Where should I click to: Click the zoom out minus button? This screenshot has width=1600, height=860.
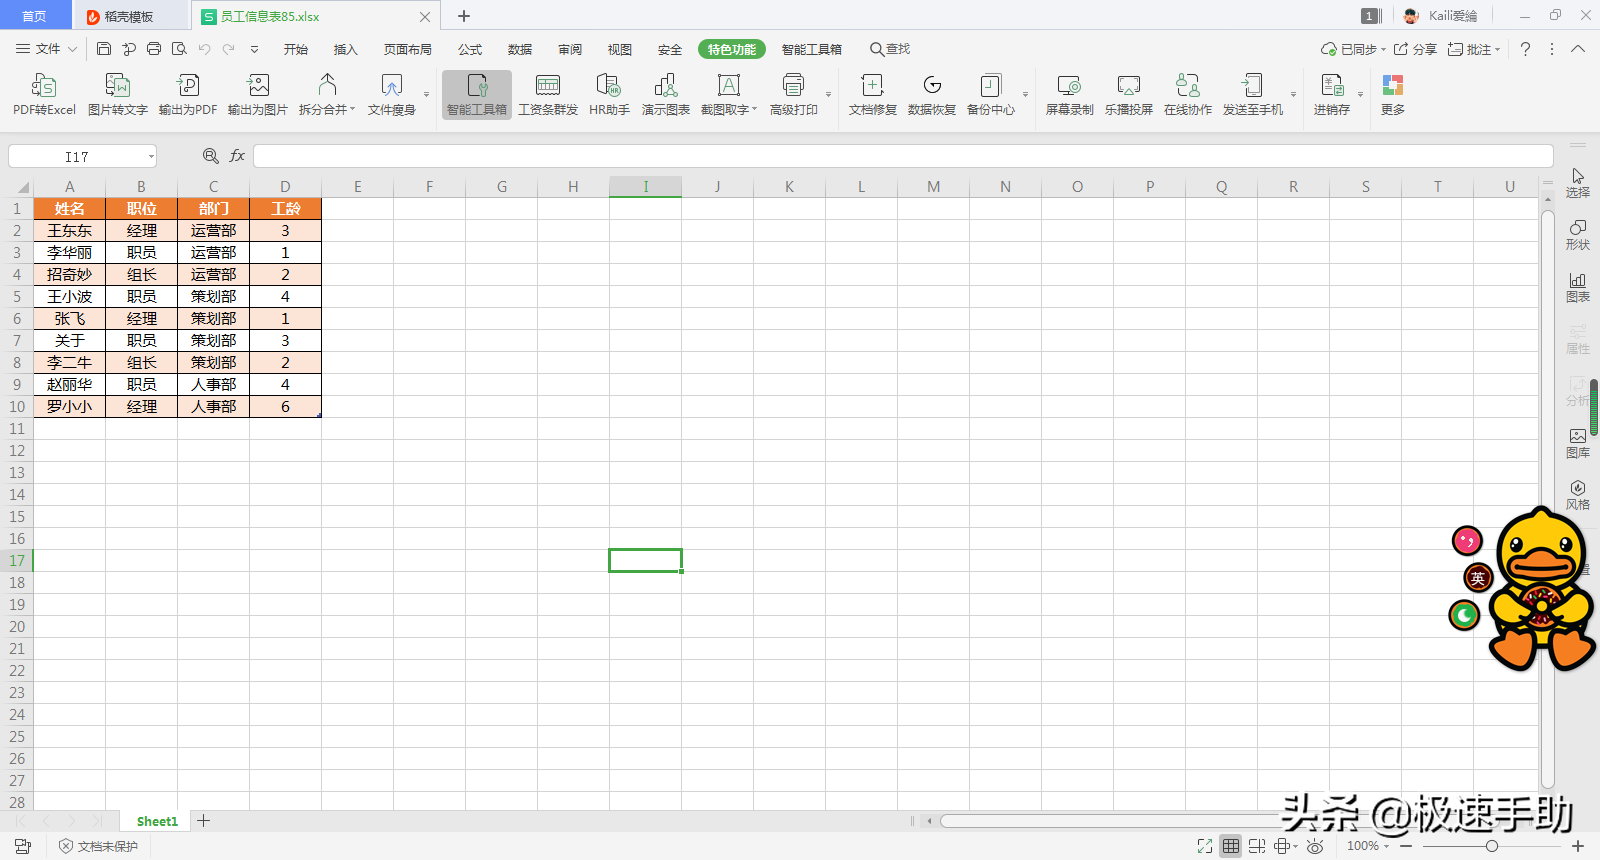click(1406, 846)
